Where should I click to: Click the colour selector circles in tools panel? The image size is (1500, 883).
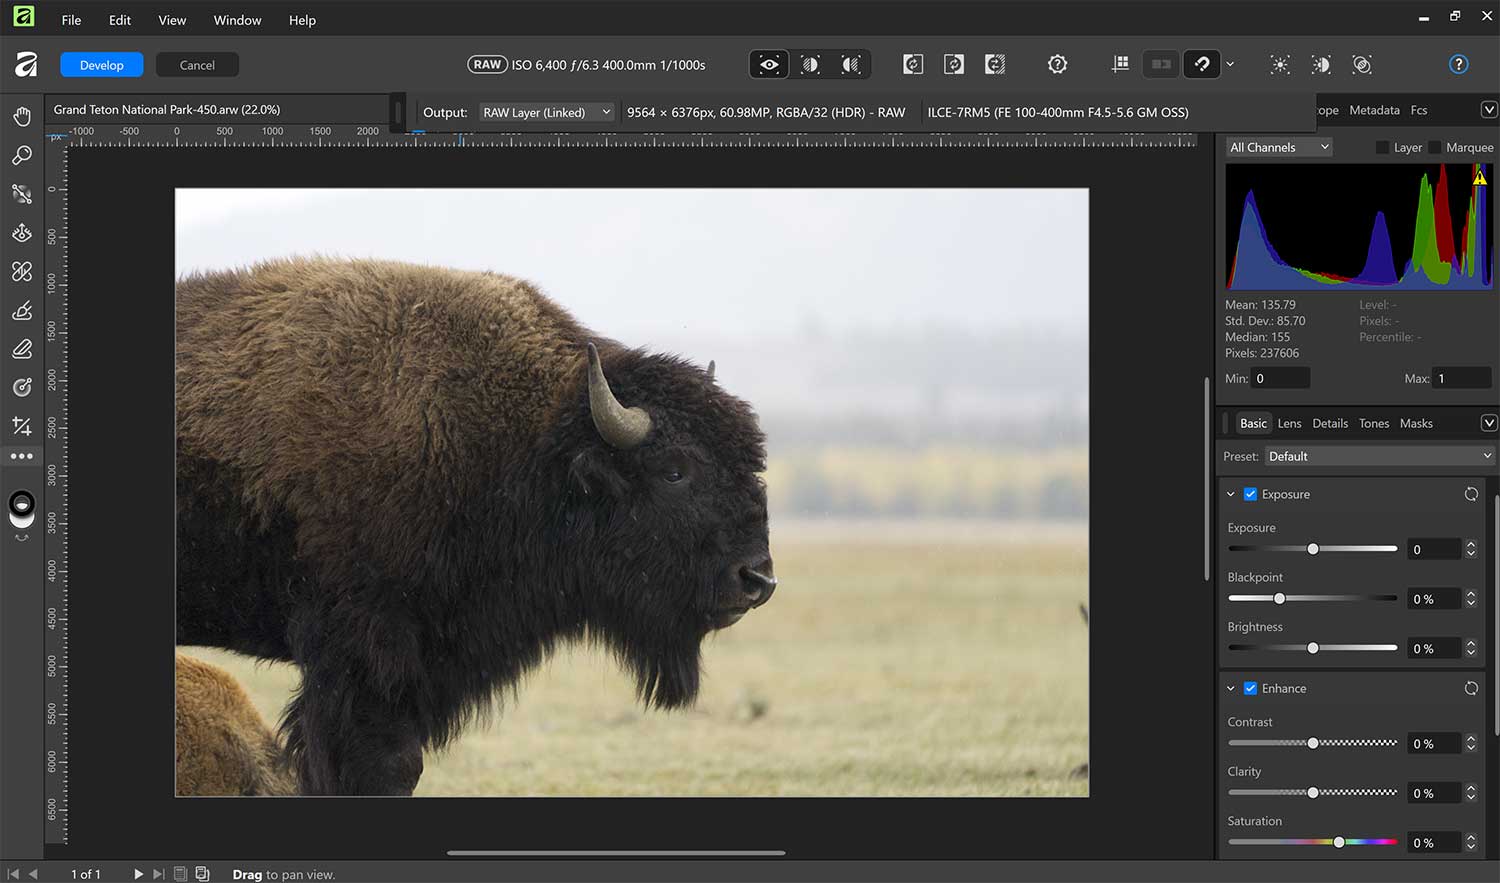[x=22, y=508]
